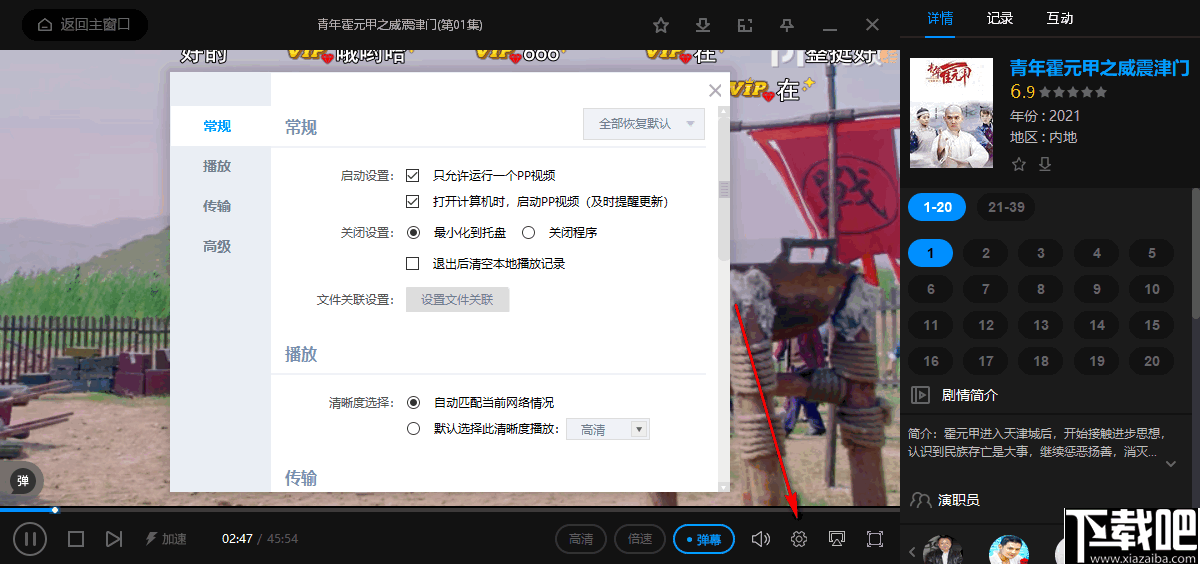Click the mini-window mode icon in title bar
Image resolution: width=1200 pixels, height=564 pixels.
[x=745, y=25]
